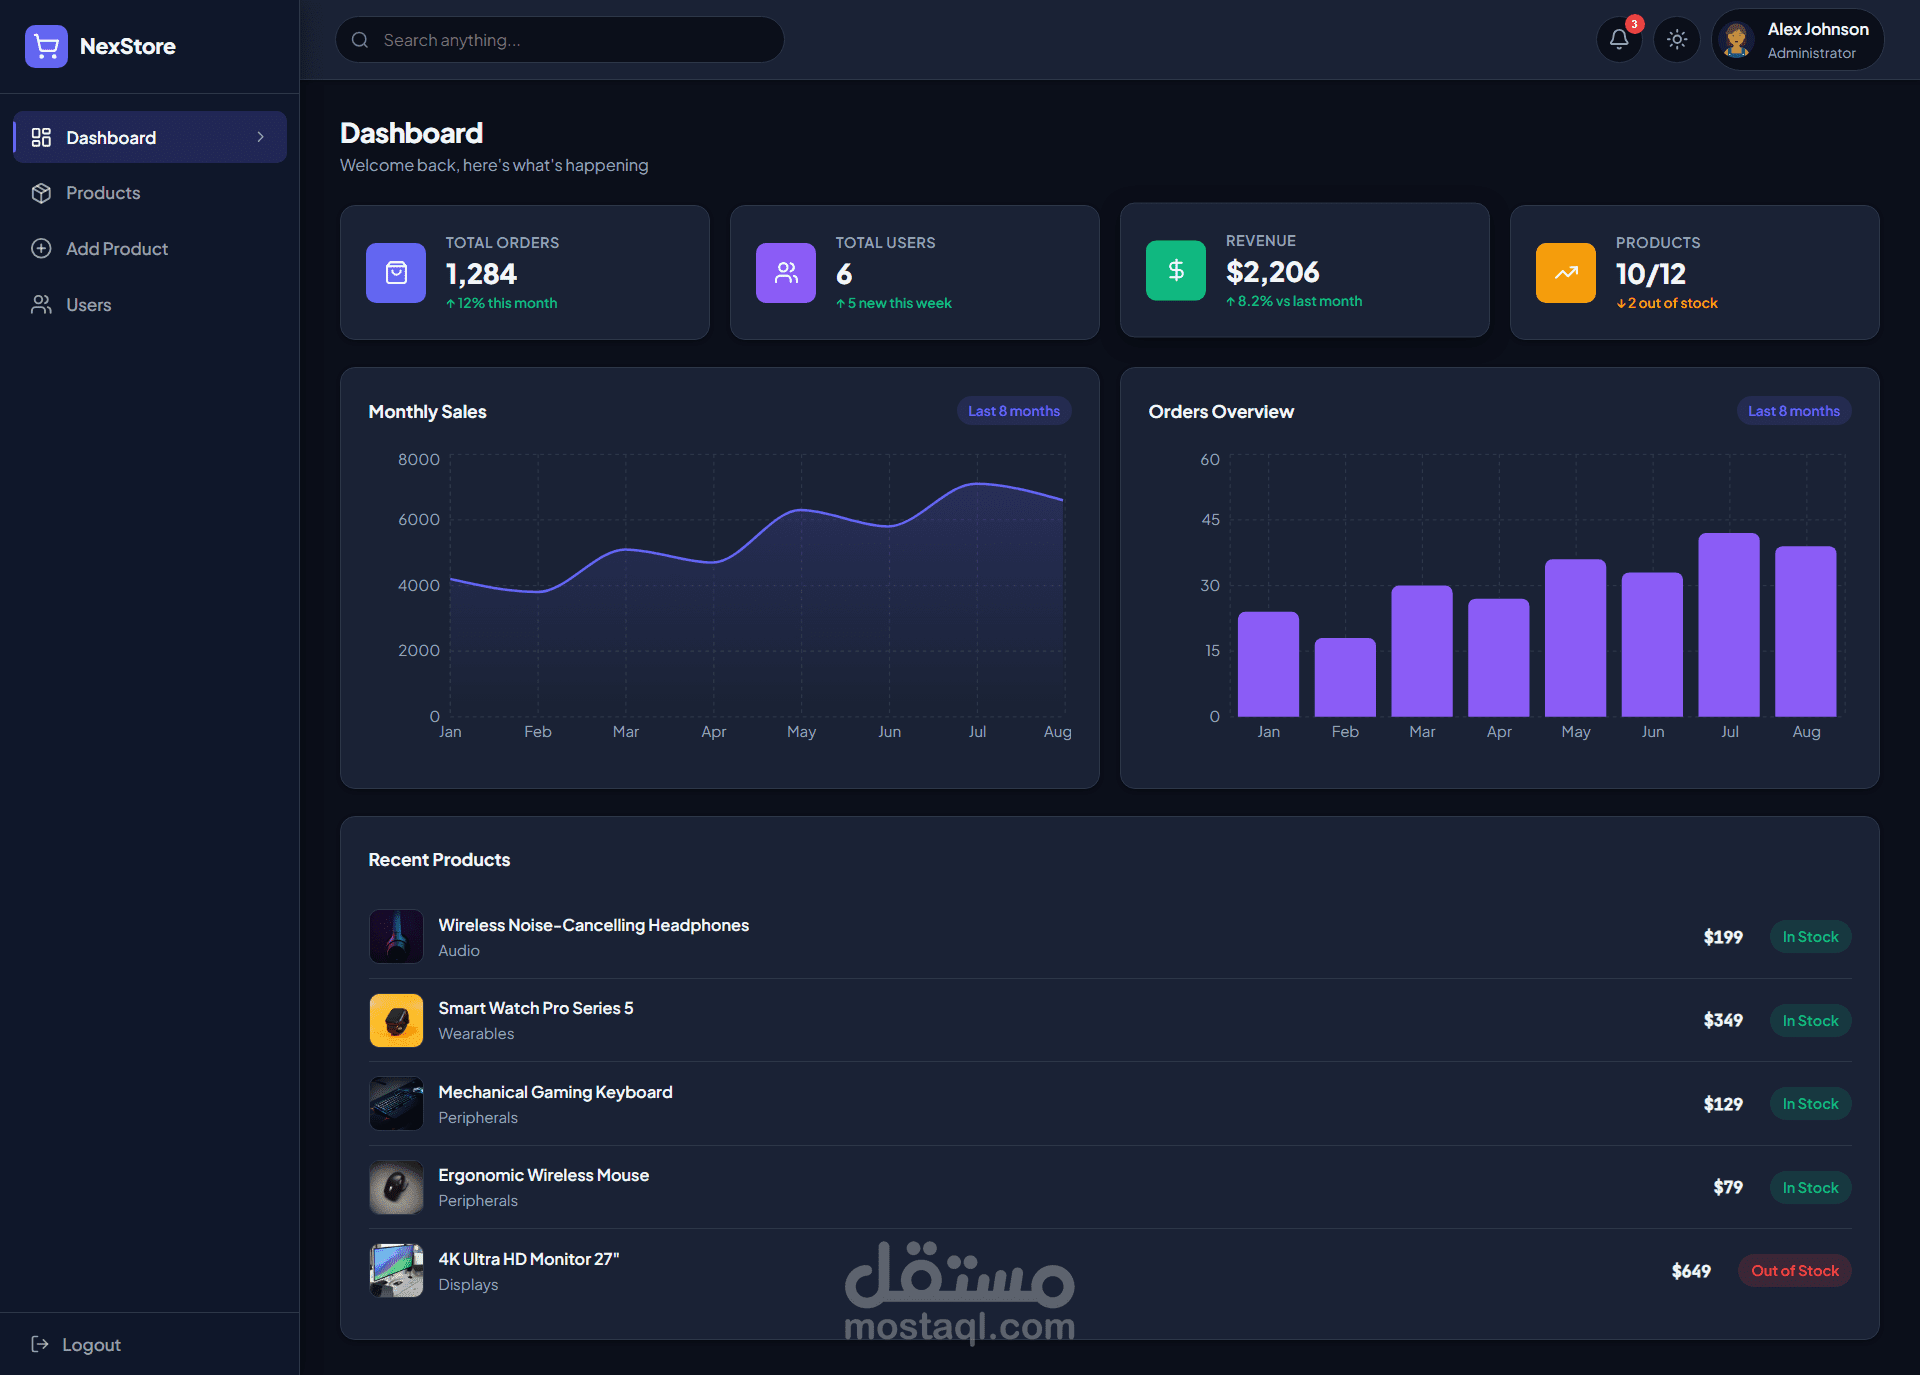Click the Mechanical Gaming Keyboard name
This screenshot has height=1375, width=1920.
[555, 1092]
